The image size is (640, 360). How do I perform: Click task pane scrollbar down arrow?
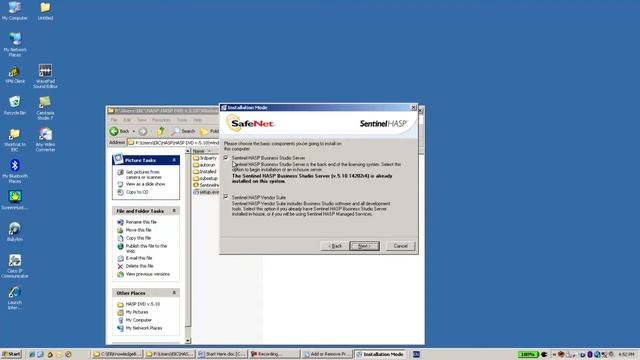coord(188,341)
